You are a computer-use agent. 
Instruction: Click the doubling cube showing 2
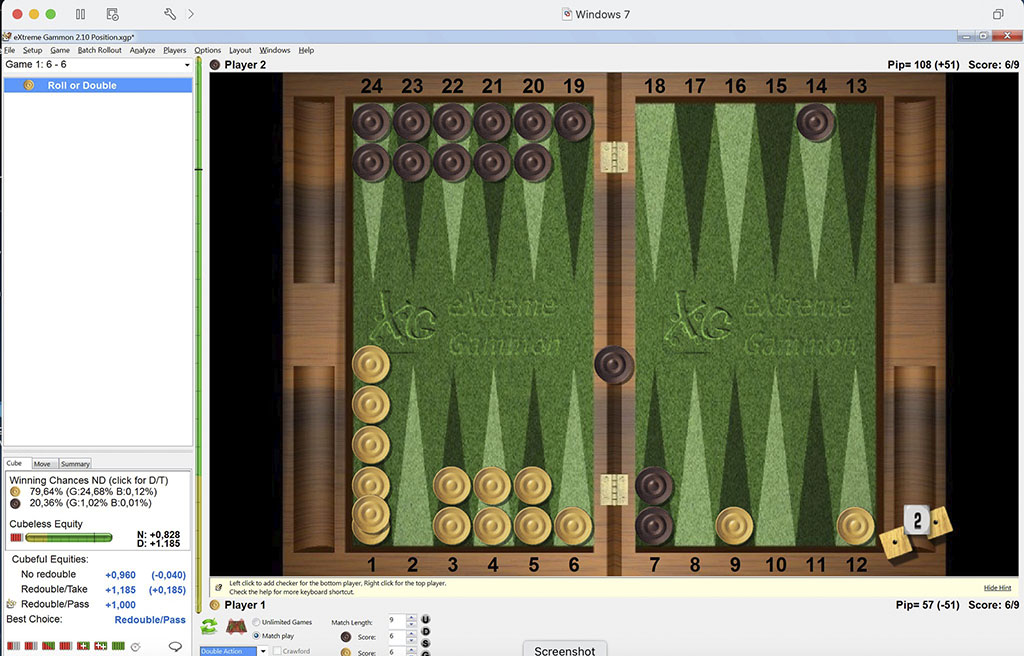coord(918,520)
